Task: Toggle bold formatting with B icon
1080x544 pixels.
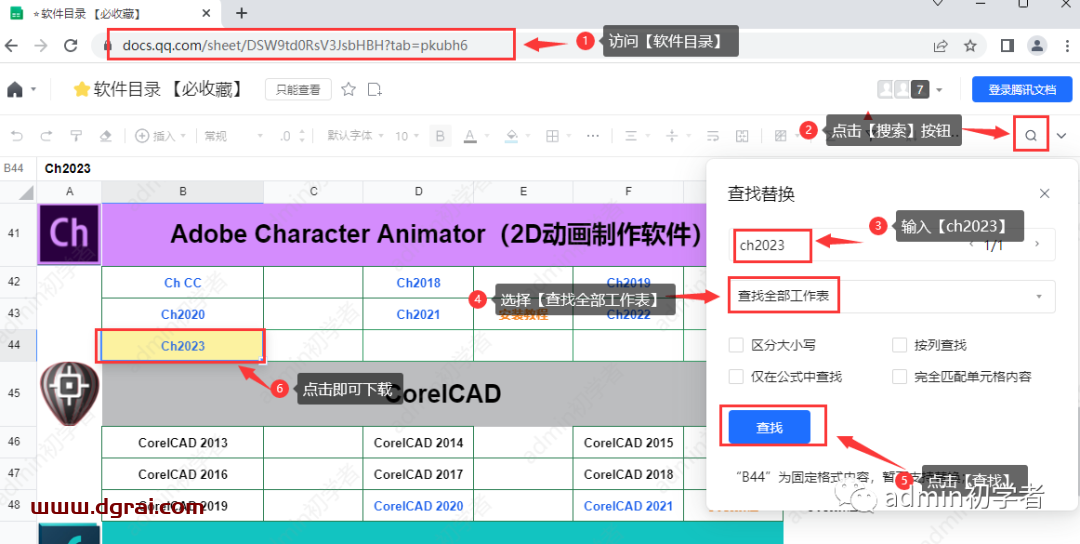Action: (x=440, y=136)
